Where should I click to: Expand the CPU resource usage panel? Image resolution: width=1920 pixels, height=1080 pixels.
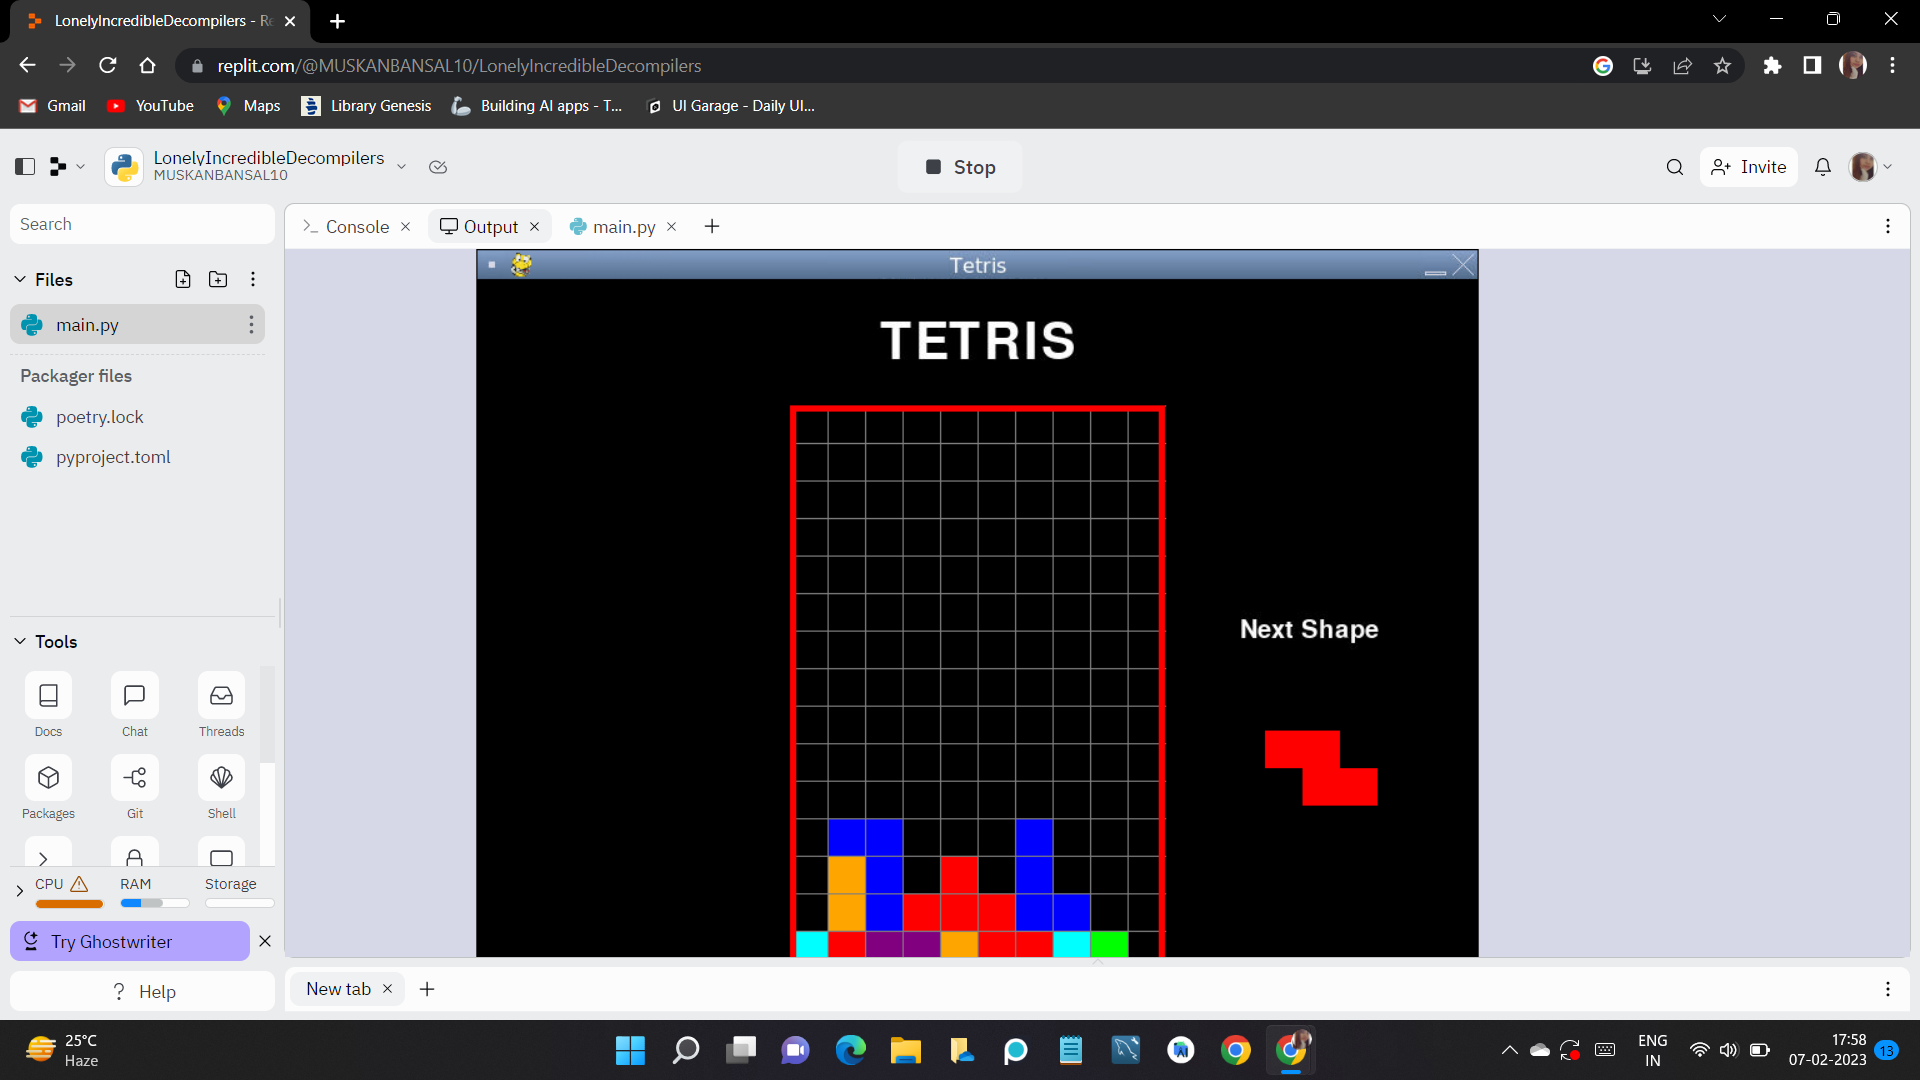point(19,890)
